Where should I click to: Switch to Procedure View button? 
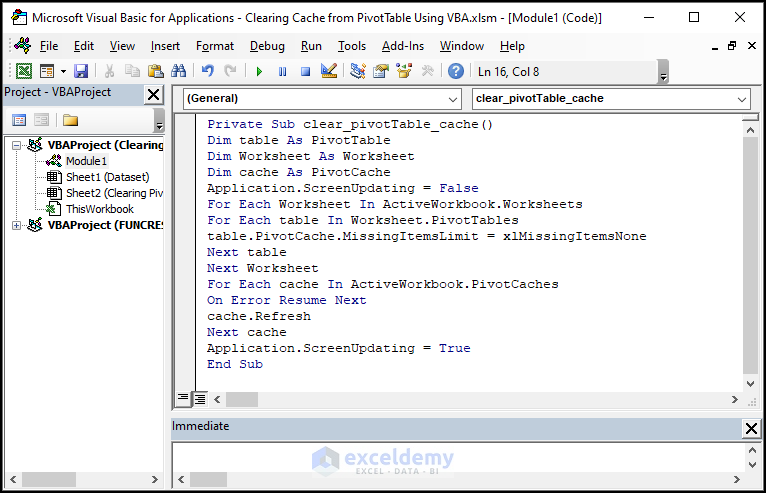[183, 399]
